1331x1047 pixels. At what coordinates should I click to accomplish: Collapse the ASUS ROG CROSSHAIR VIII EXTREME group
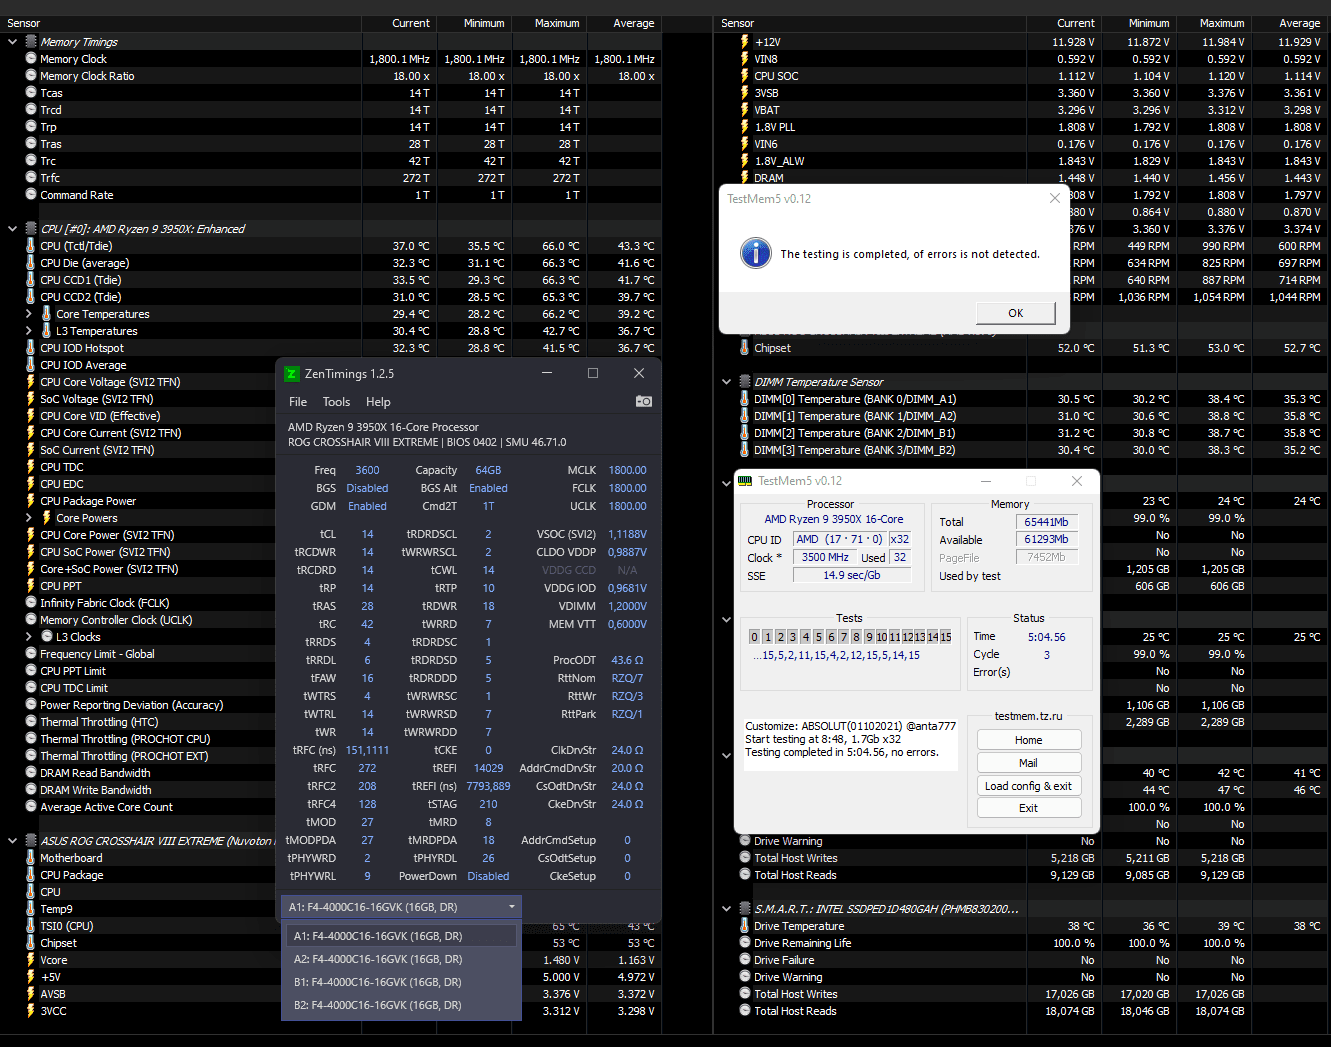tap(12, 841)
